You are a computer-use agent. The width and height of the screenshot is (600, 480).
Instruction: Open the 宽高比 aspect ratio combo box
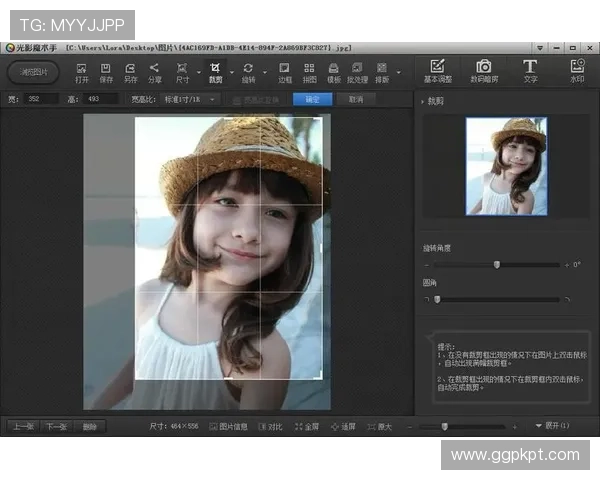[x=190, y=100]
